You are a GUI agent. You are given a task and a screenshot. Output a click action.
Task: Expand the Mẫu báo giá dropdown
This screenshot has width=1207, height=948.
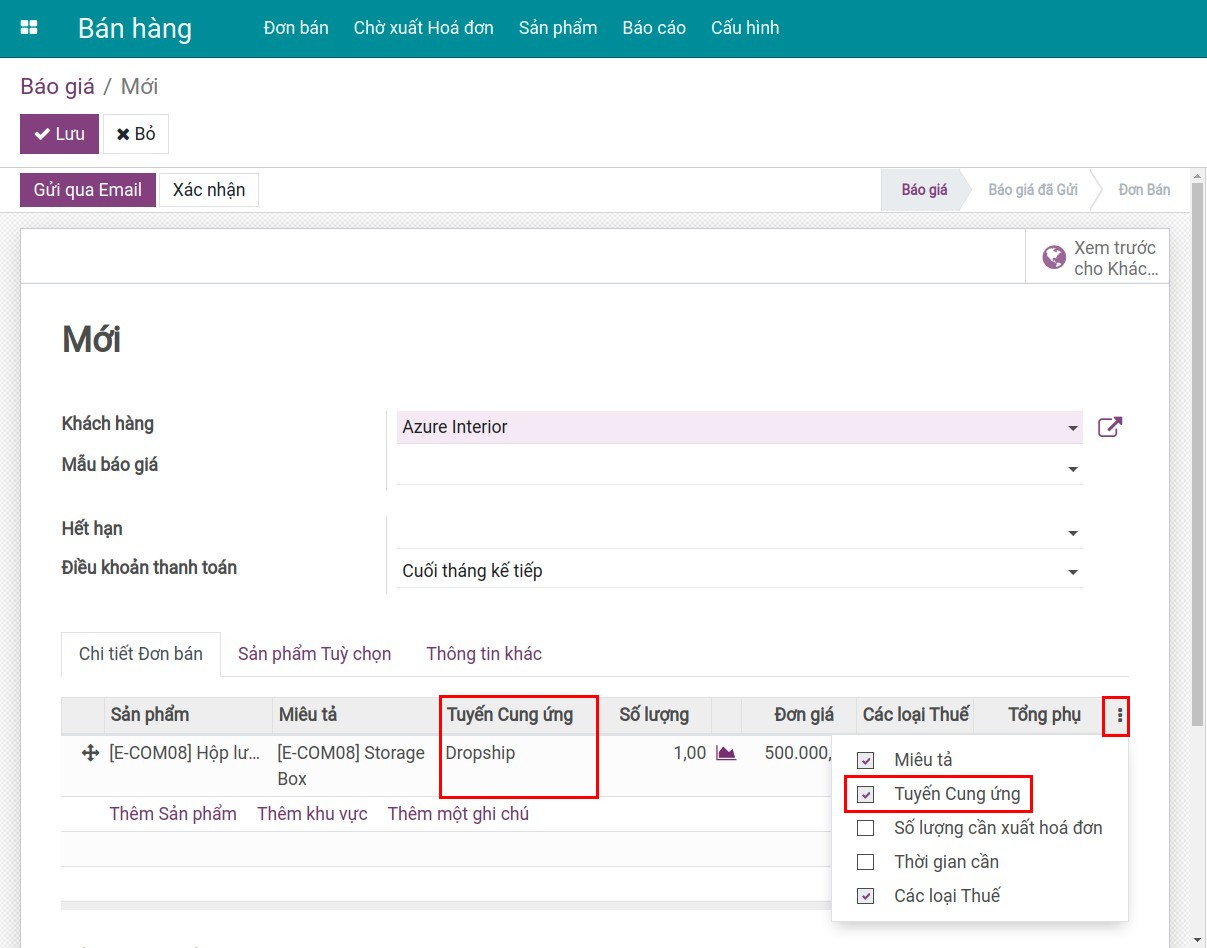(1073, 469)
